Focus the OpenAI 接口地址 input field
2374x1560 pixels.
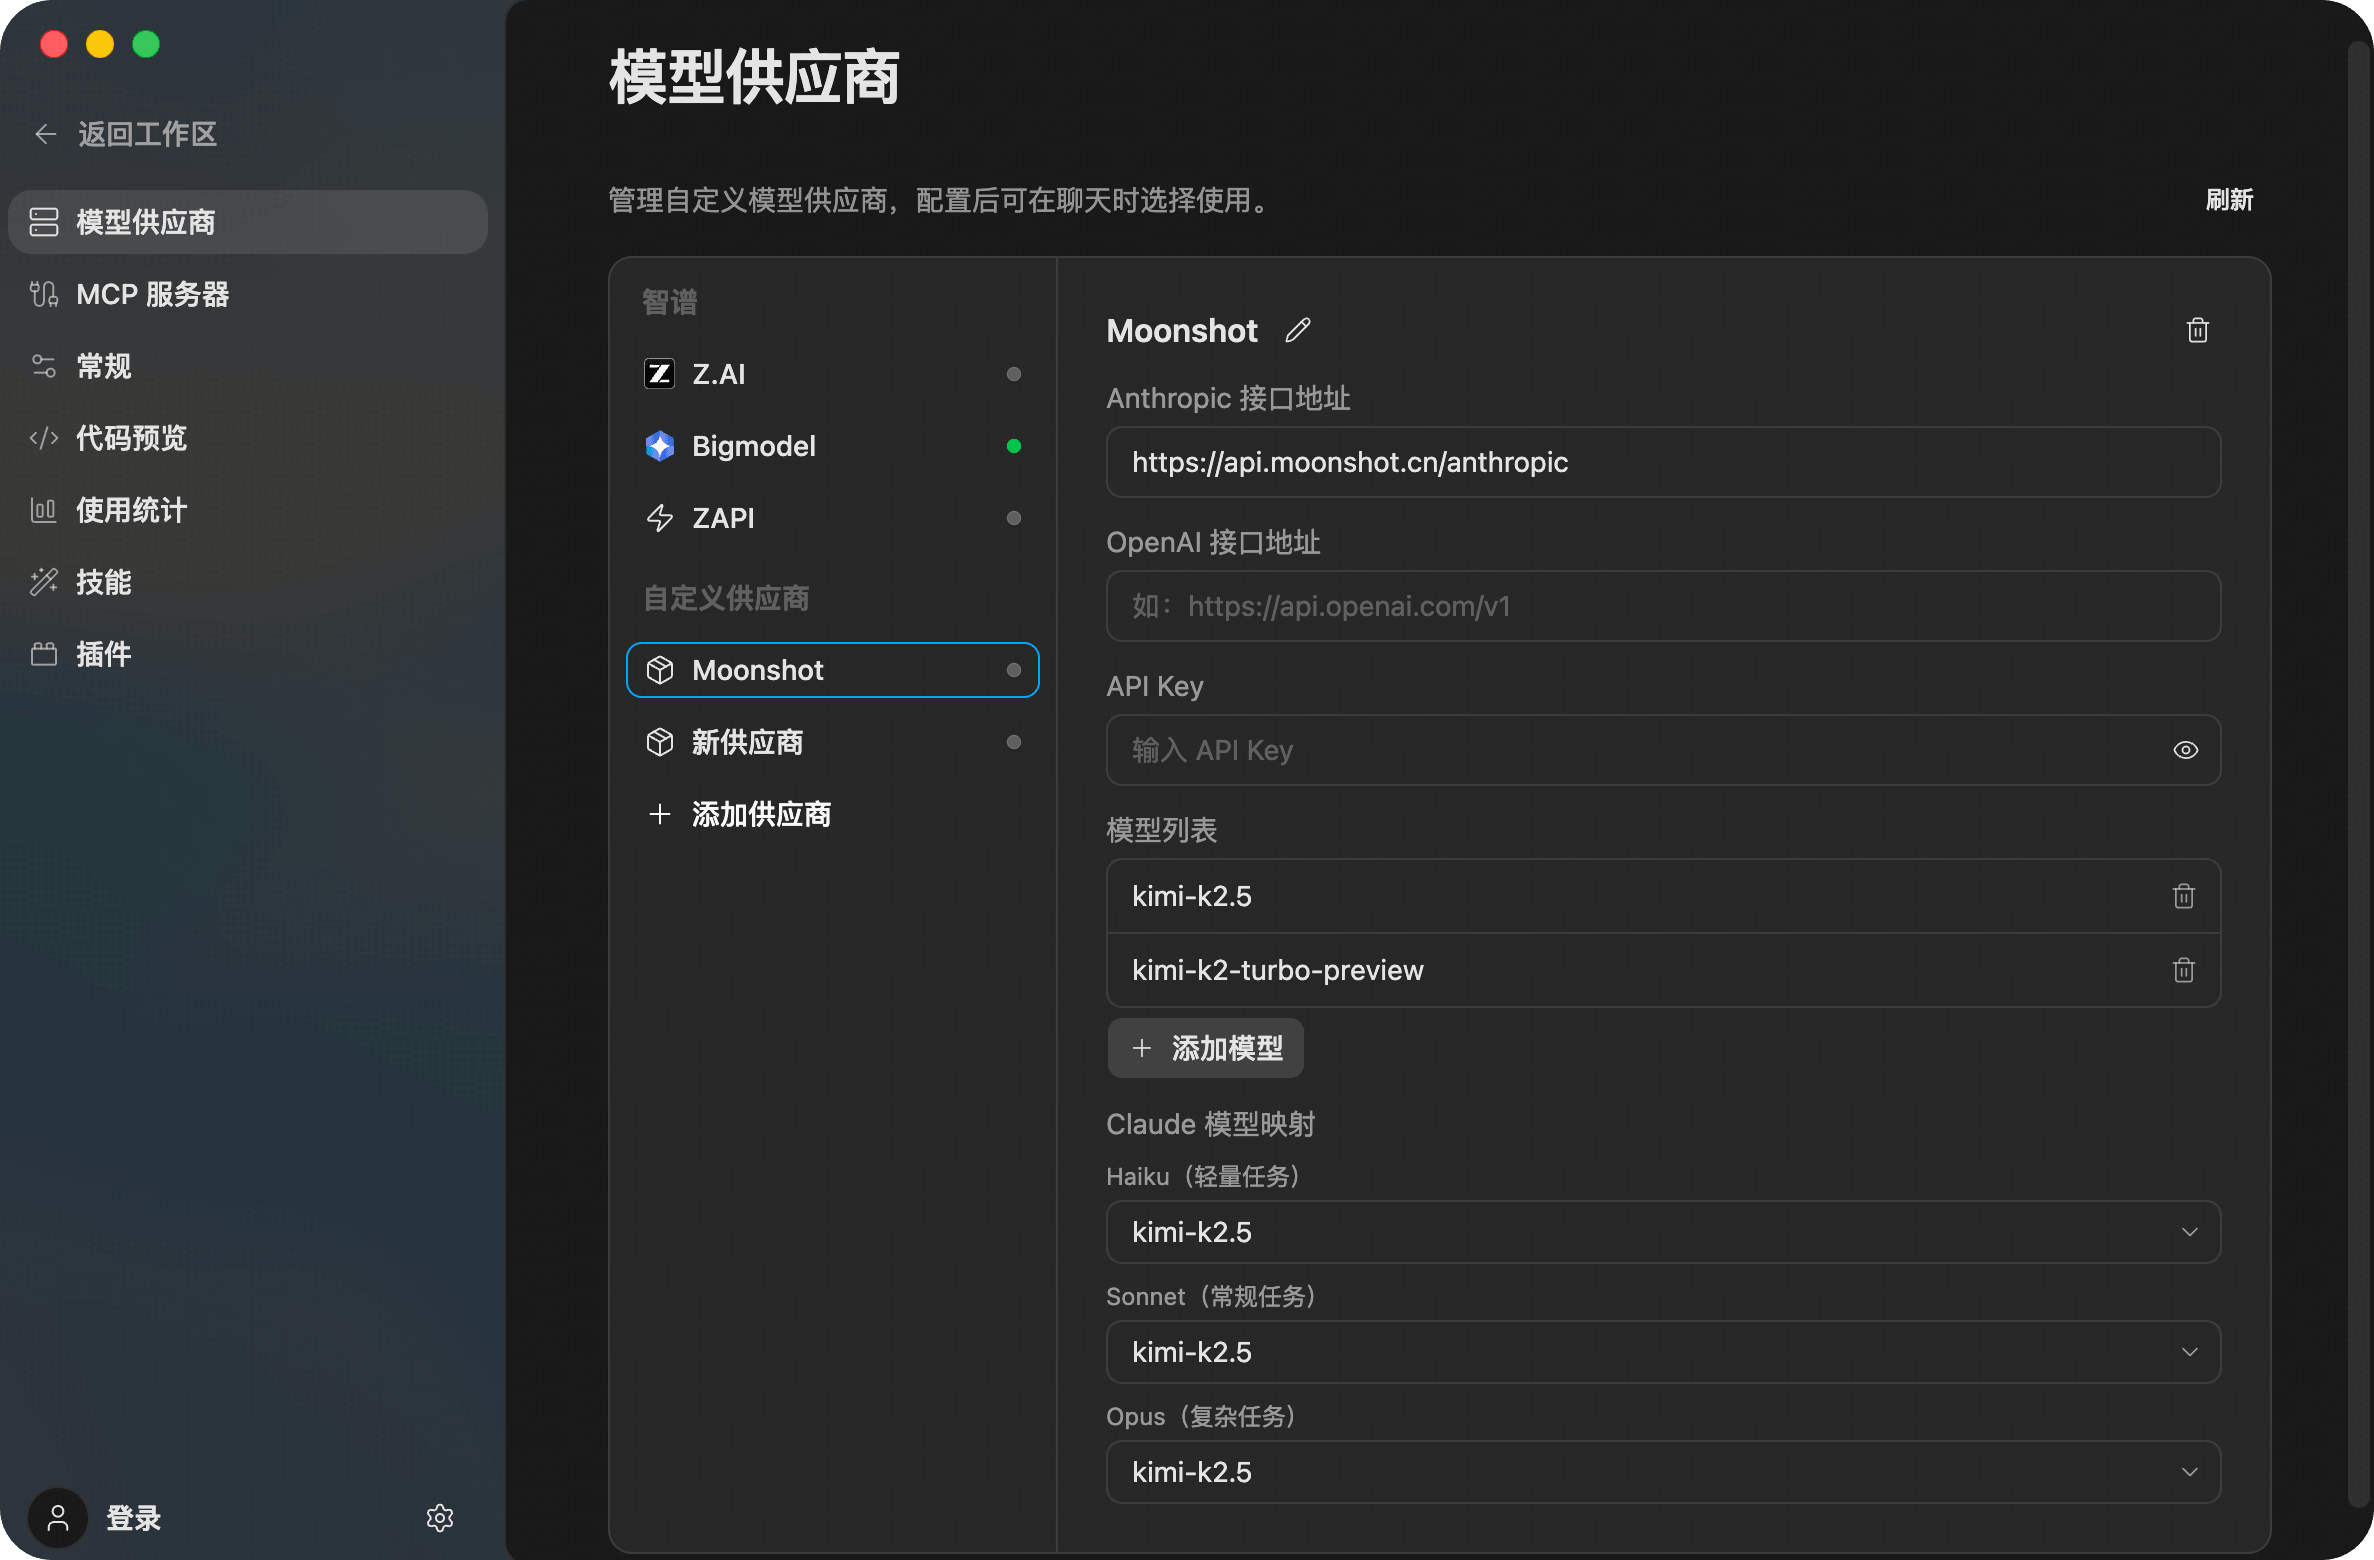coord(1663,606)
